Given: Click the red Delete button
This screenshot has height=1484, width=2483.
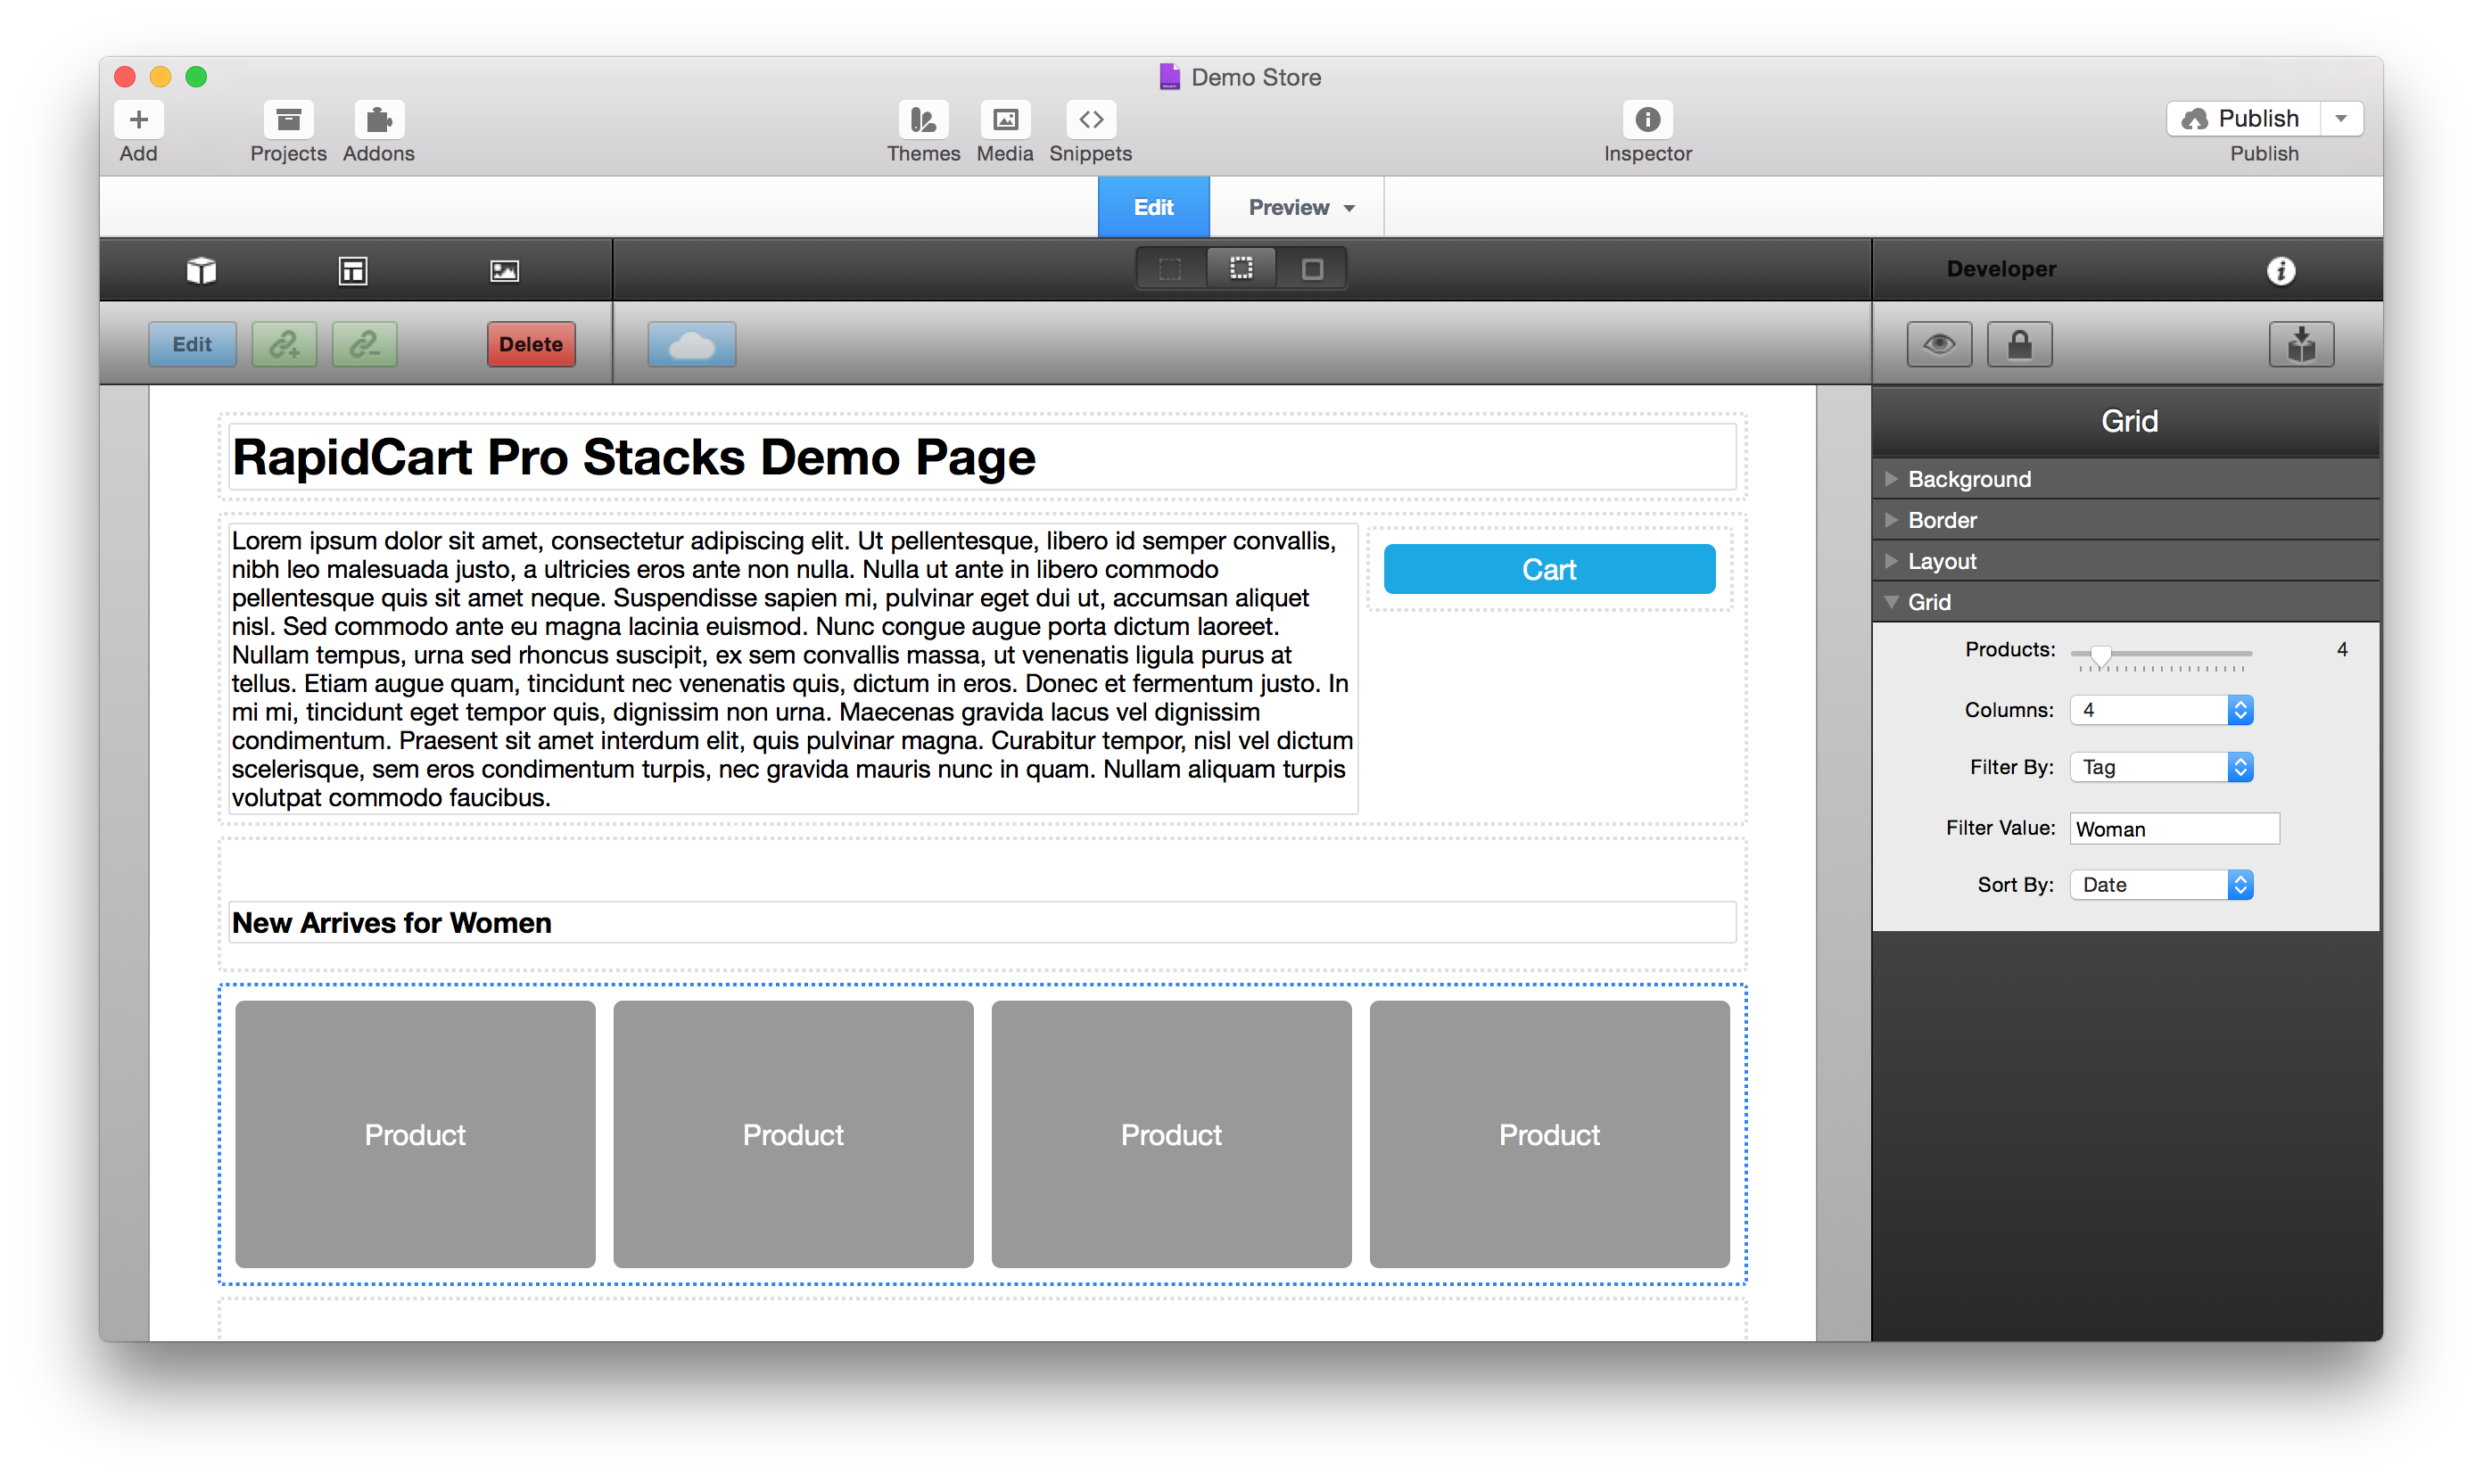Looking at the screenshot, I should tap(531, 344).
